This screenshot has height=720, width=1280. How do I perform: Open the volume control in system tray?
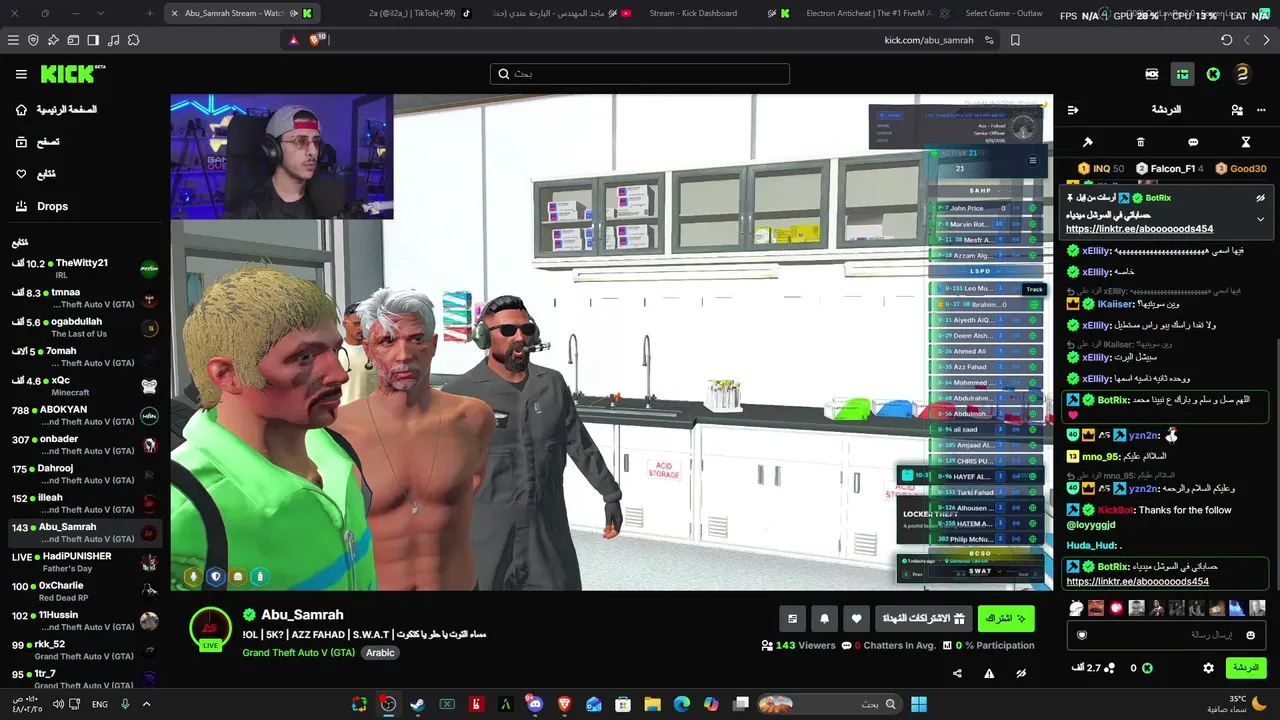(58, 704)
